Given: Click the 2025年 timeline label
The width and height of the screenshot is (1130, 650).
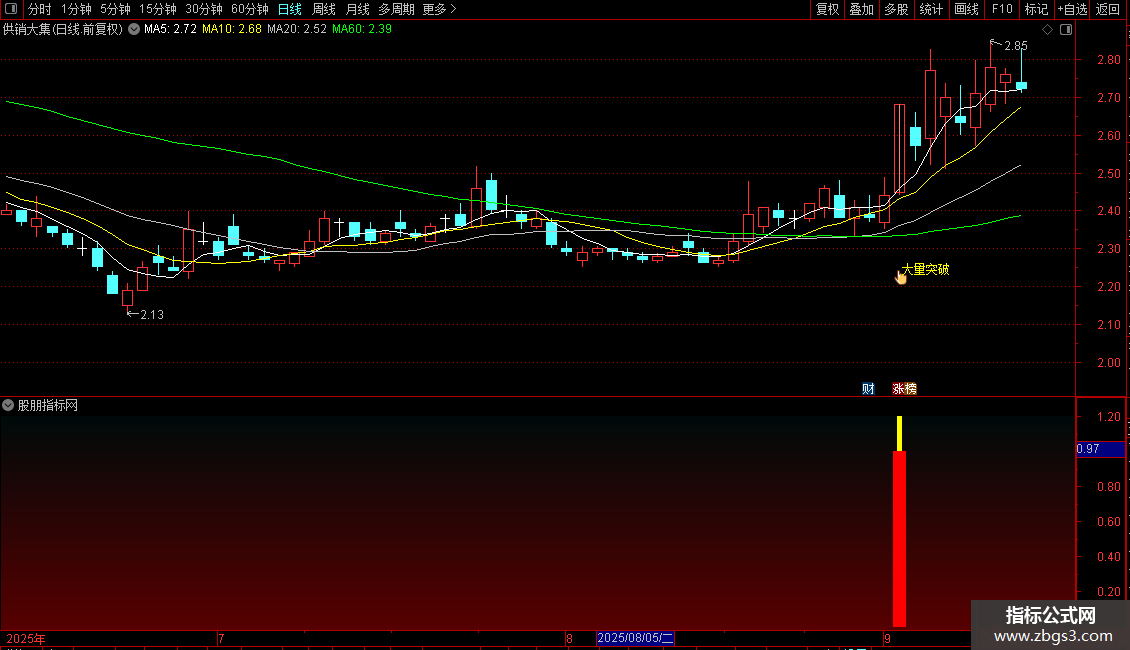Looking at the screenshot, I should (26, 638).
